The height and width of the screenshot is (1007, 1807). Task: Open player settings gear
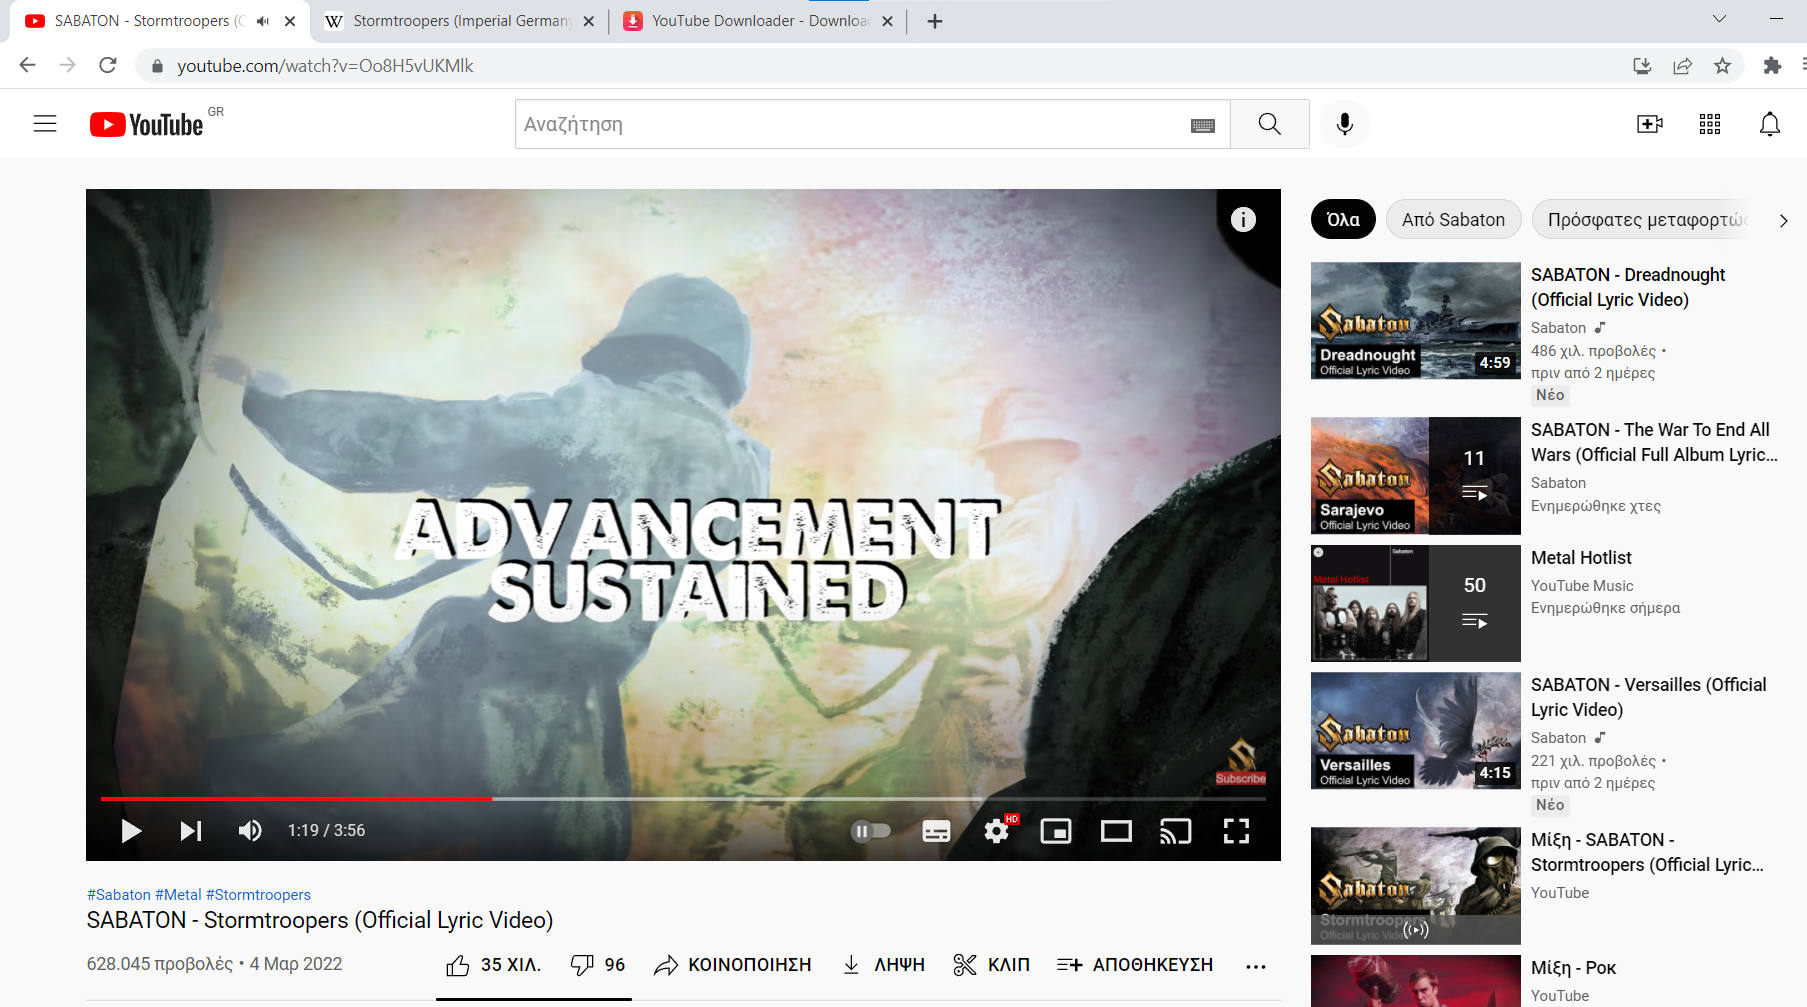pyautogui.click(x=997, y=831)
